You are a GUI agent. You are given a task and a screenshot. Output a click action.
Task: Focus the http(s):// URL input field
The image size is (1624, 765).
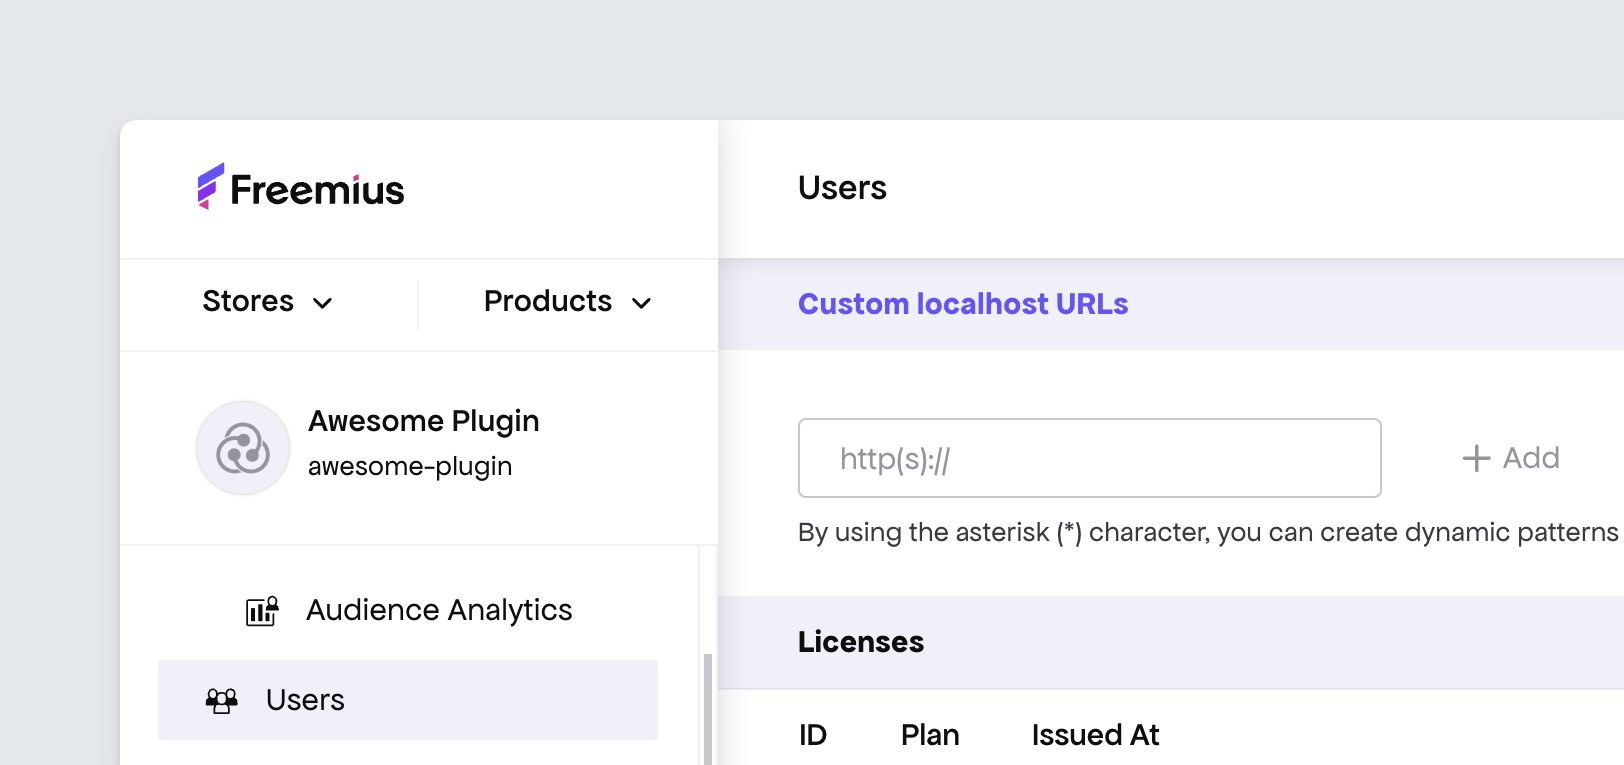point(1090,458)
